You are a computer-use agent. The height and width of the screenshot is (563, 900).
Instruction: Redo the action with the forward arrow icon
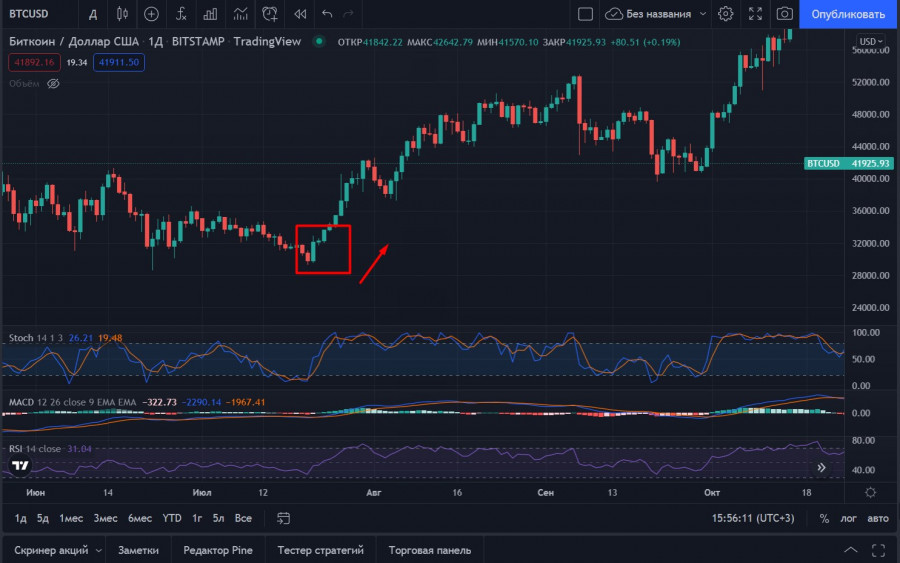348,14
